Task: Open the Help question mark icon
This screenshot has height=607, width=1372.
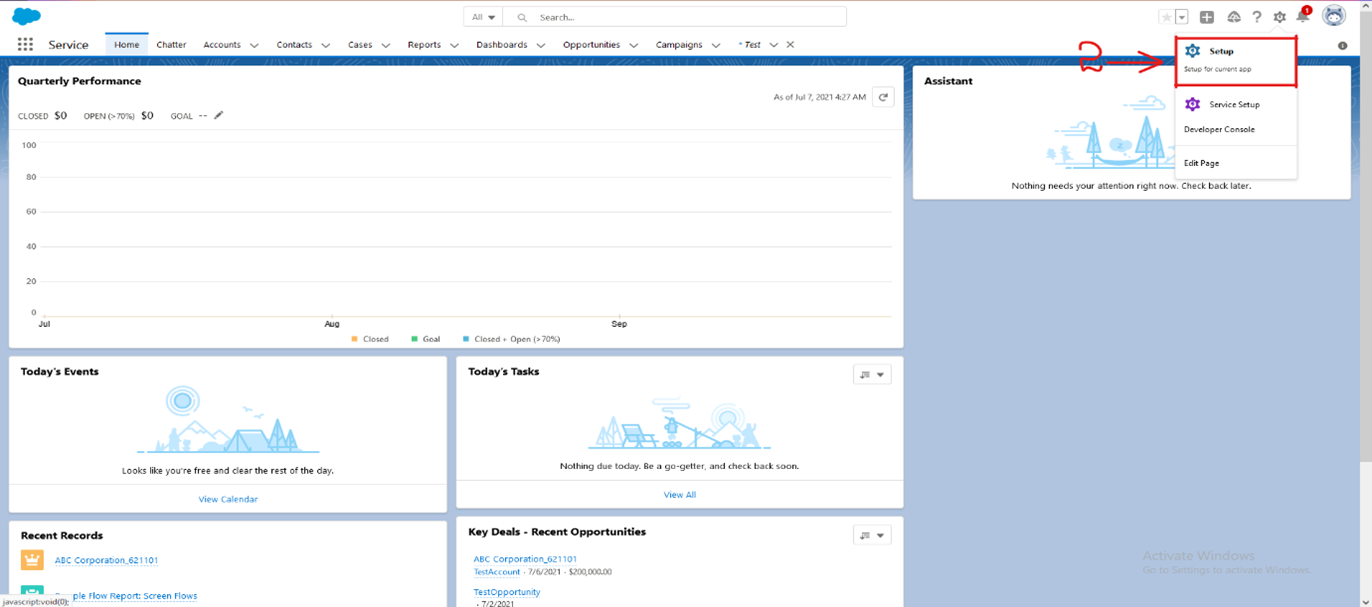Action: (x=1255, y=17)
